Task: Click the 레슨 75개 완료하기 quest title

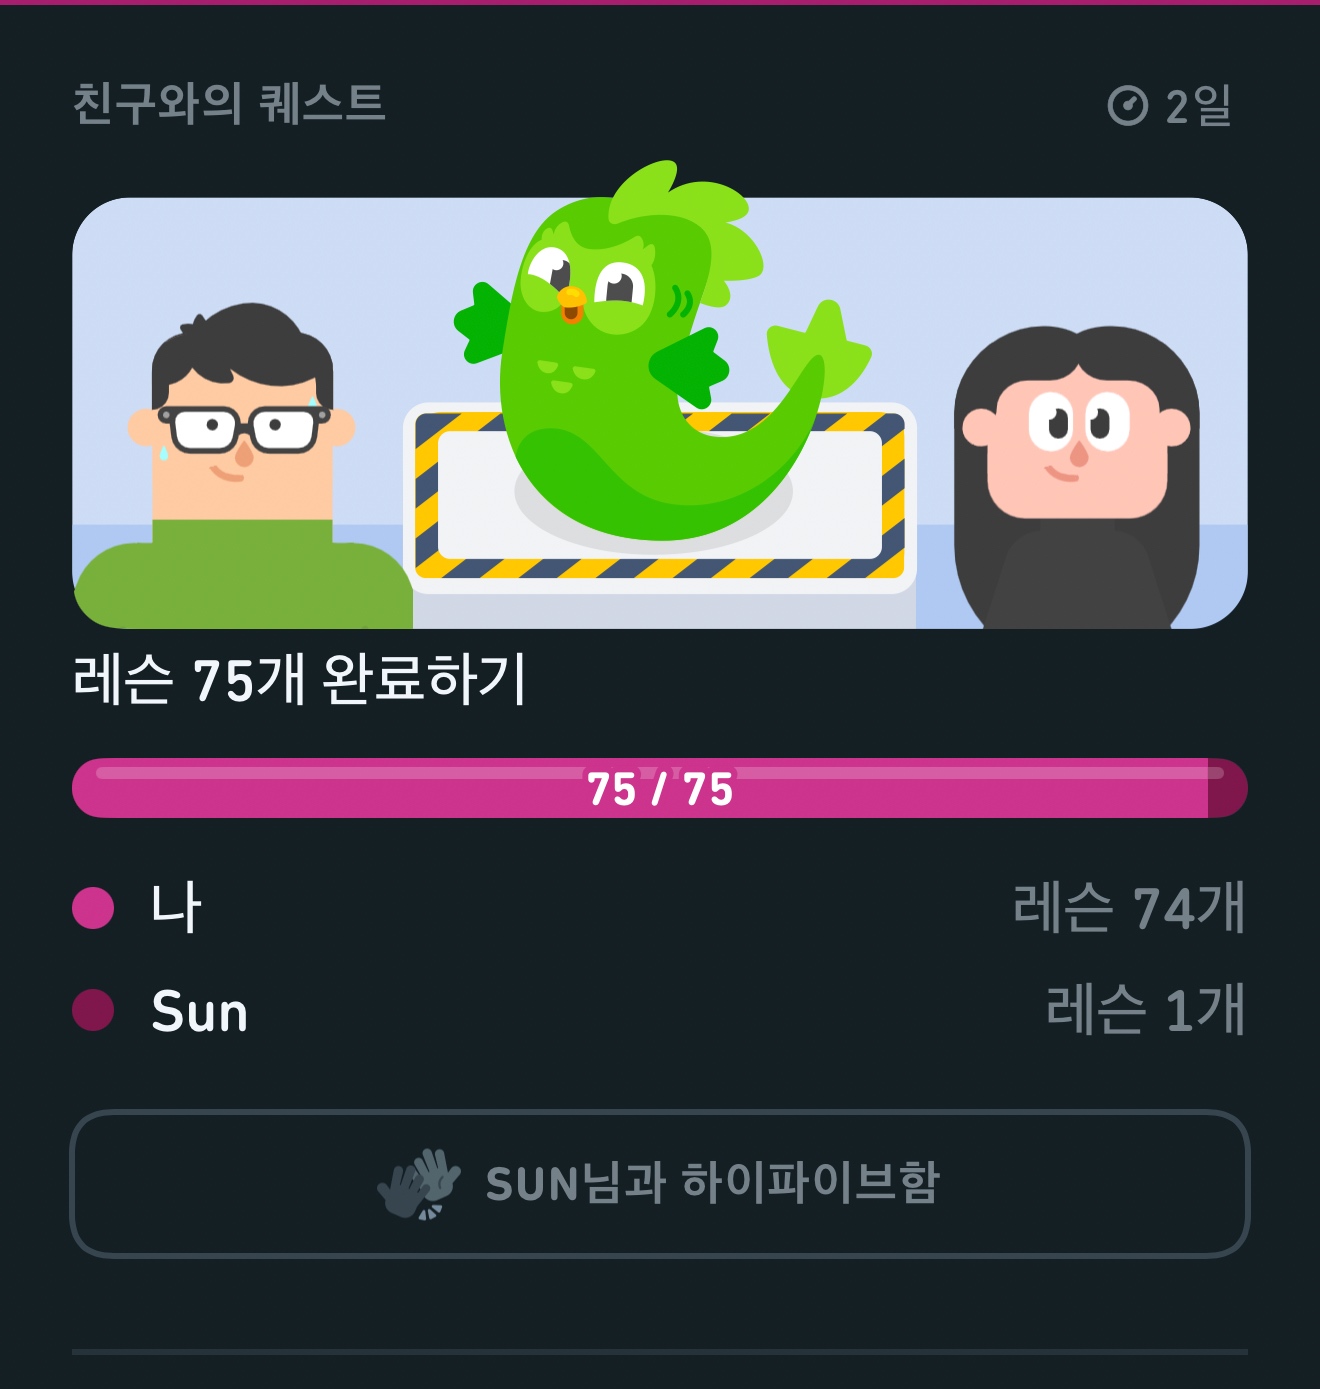Action: coord(299,680)
